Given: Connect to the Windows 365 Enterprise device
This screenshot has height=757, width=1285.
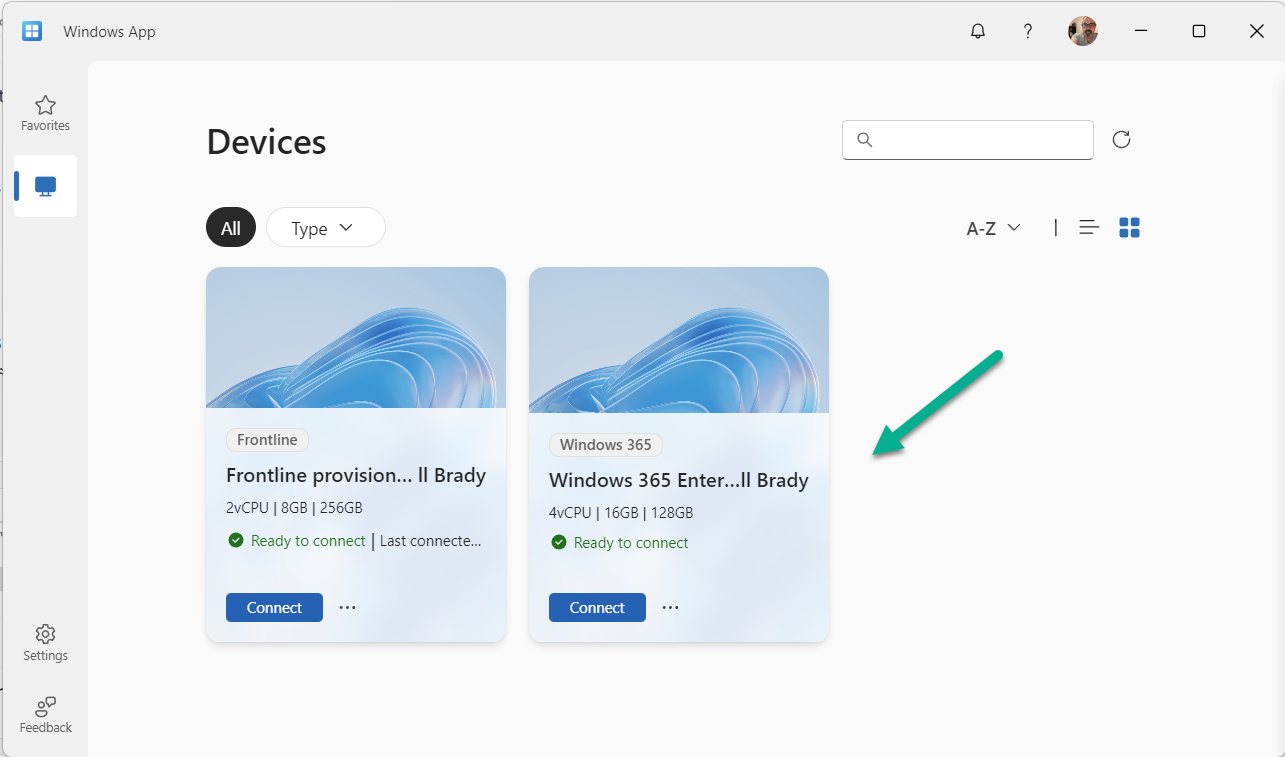Looking at the screenshot, I should (597, 607).
